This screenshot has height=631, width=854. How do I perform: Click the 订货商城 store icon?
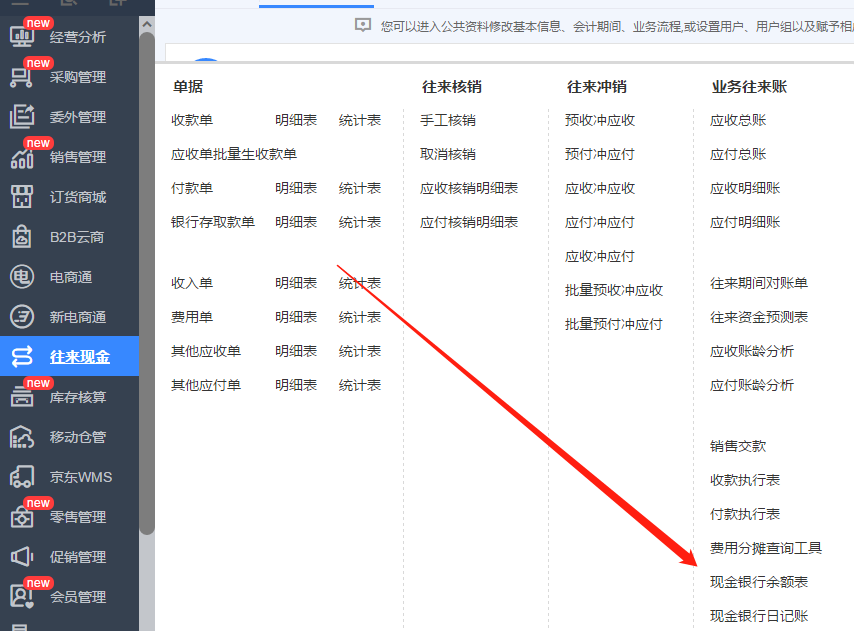pos(22,197)
